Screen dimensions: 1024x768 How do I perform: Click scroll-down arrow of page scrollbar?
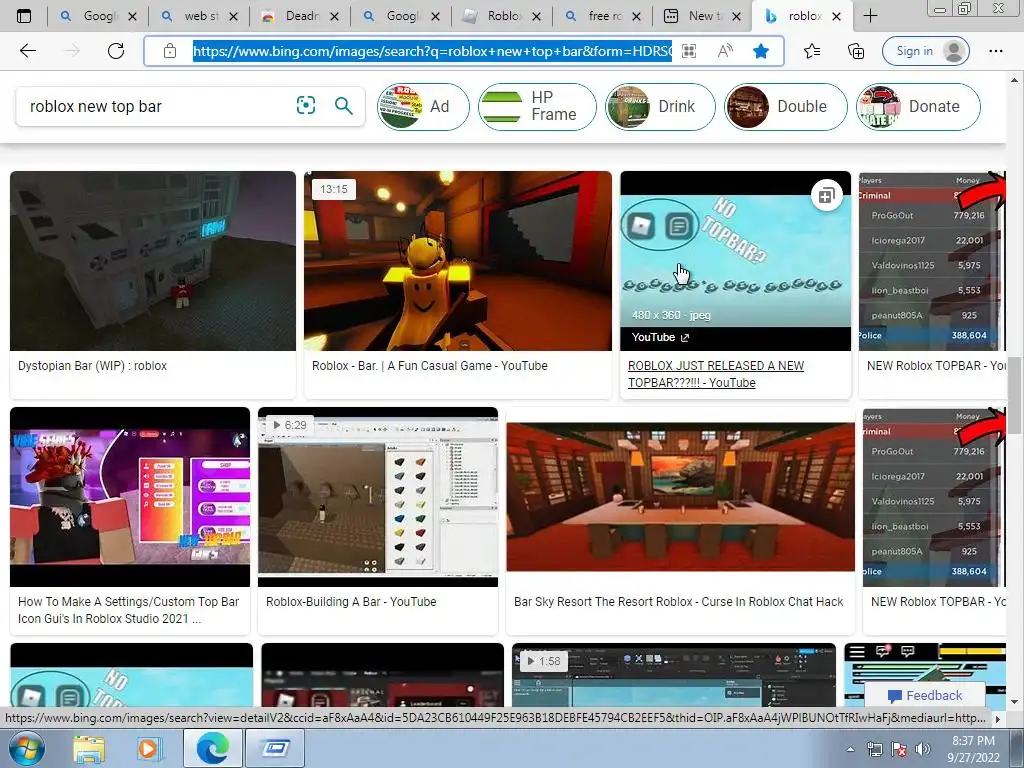(x=1015, y=702)
